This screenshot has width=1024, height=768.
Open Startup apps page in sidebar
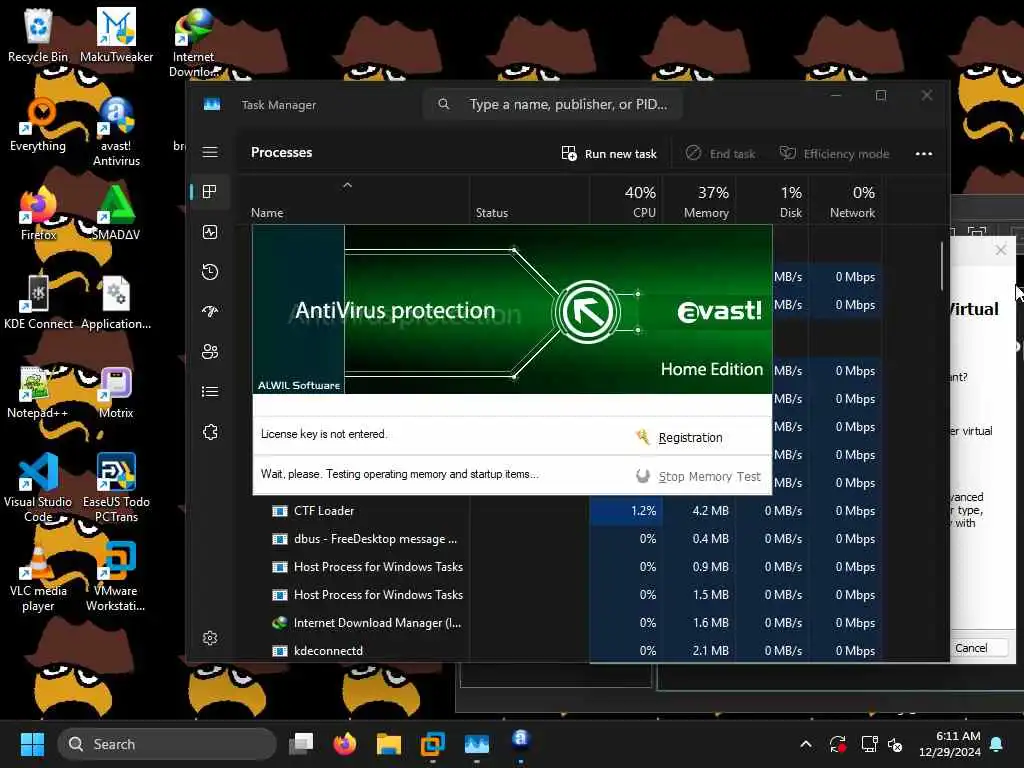(210, 312)
